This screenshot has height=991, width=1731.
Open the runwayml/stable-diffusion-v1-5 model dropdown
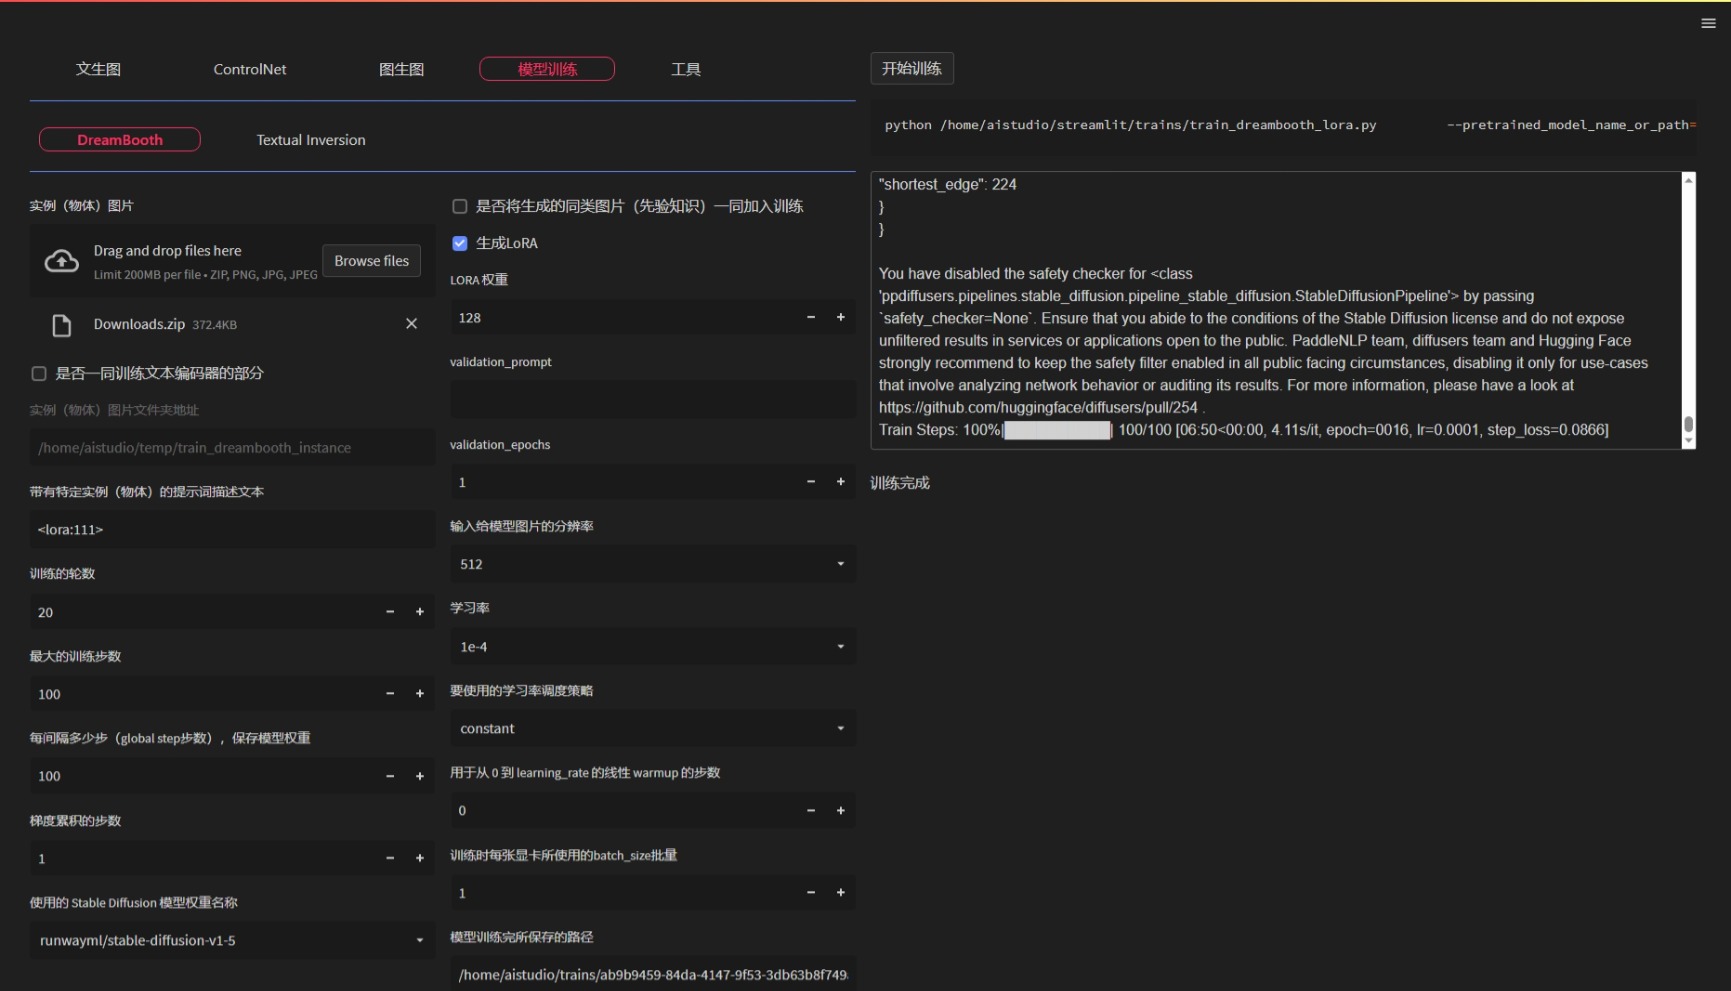pos(230,940)
